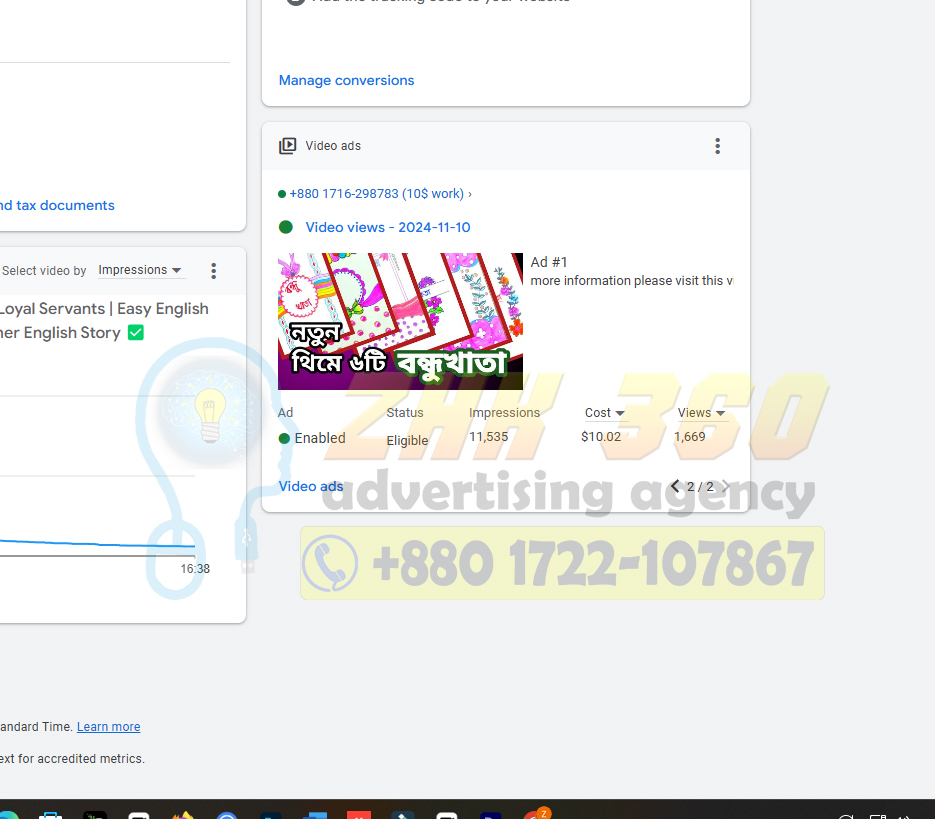This screenshot has width=935, height=819.
Task: Click the Loyal Servants Easy English video title
Action: (x=104, y=321)
